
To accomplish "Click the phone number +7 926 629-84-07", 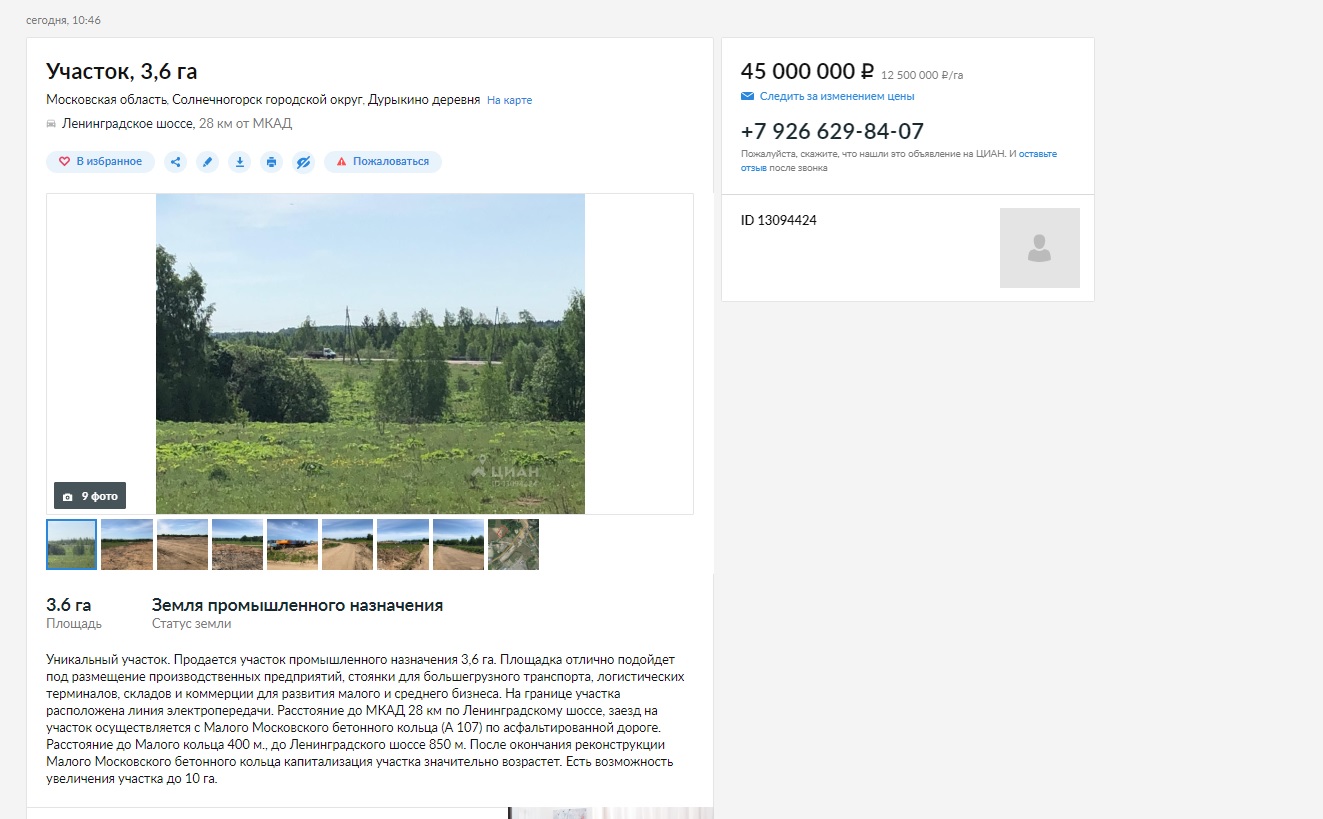I will coord(832,131).
